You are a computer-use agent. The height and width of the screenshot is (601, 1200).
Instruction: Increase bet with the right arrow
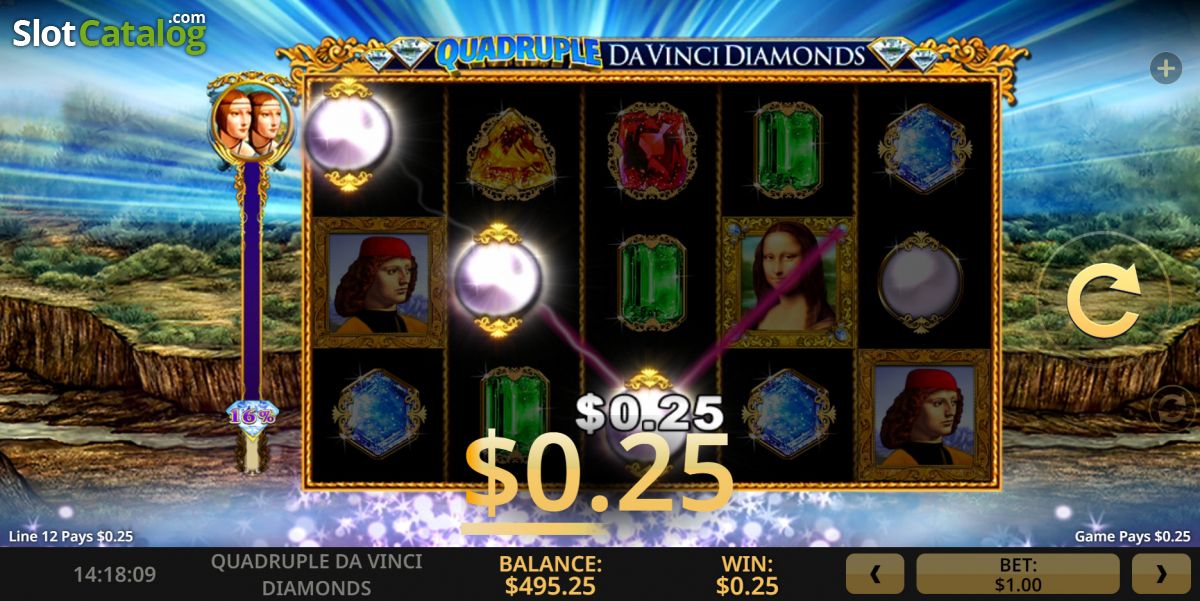[1161, 574]
